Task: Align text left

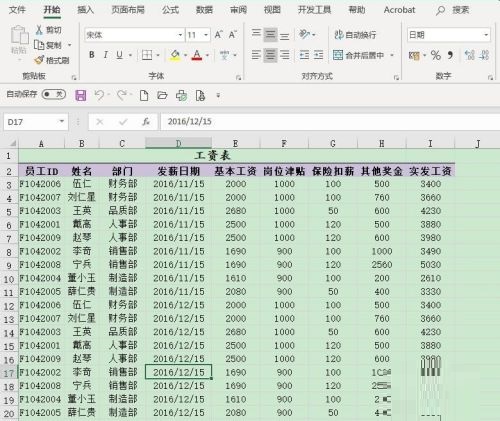Action: point(256,55)
